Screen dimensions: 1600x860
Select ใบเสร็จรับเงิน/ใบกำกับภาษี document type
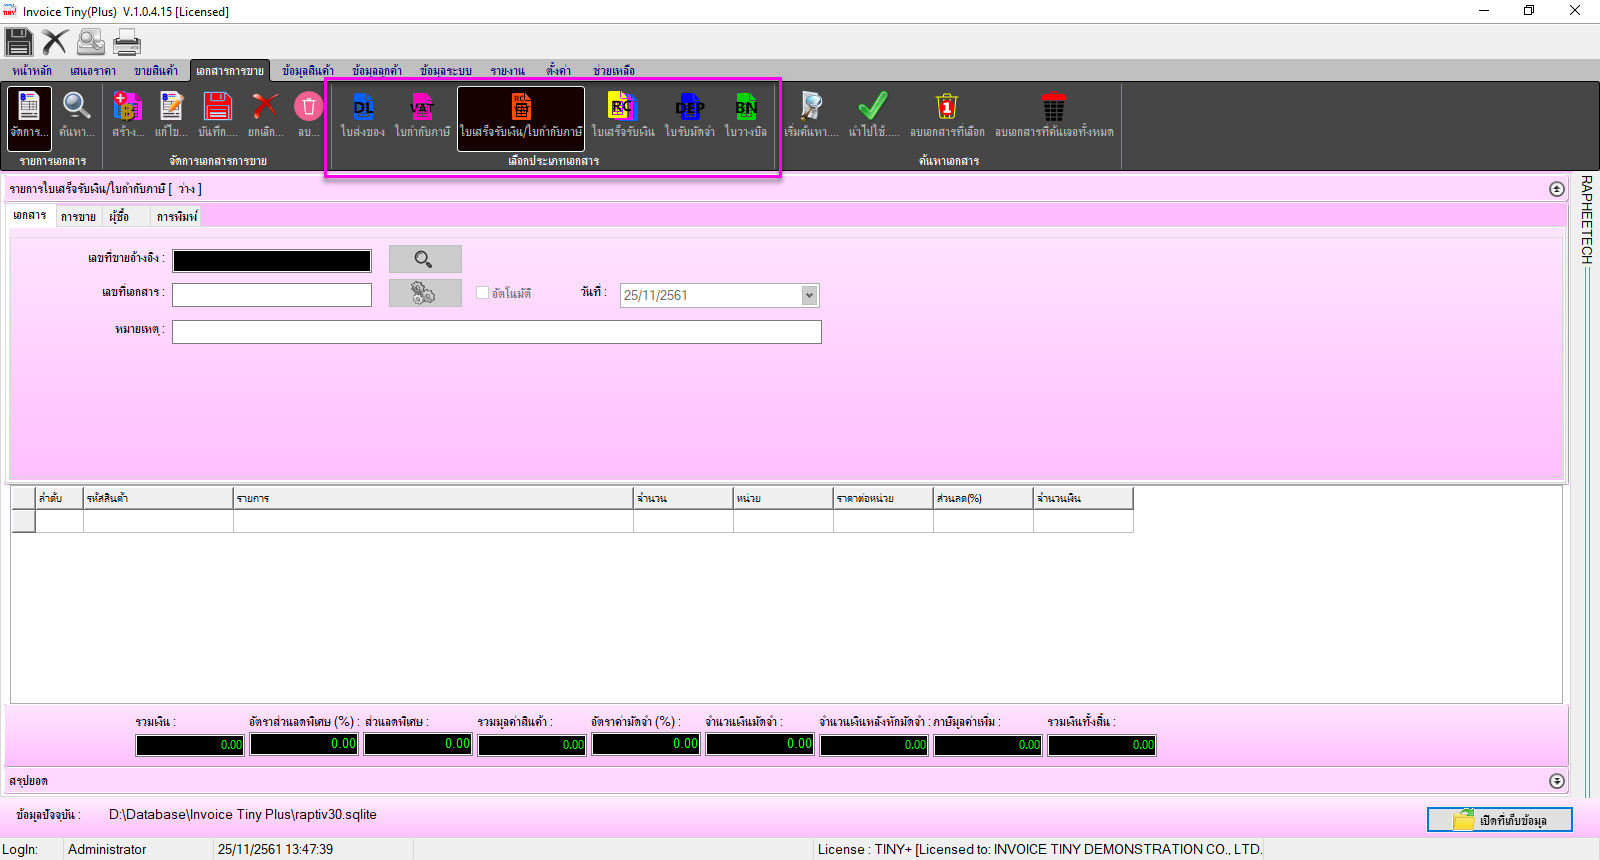click(521, 118)
